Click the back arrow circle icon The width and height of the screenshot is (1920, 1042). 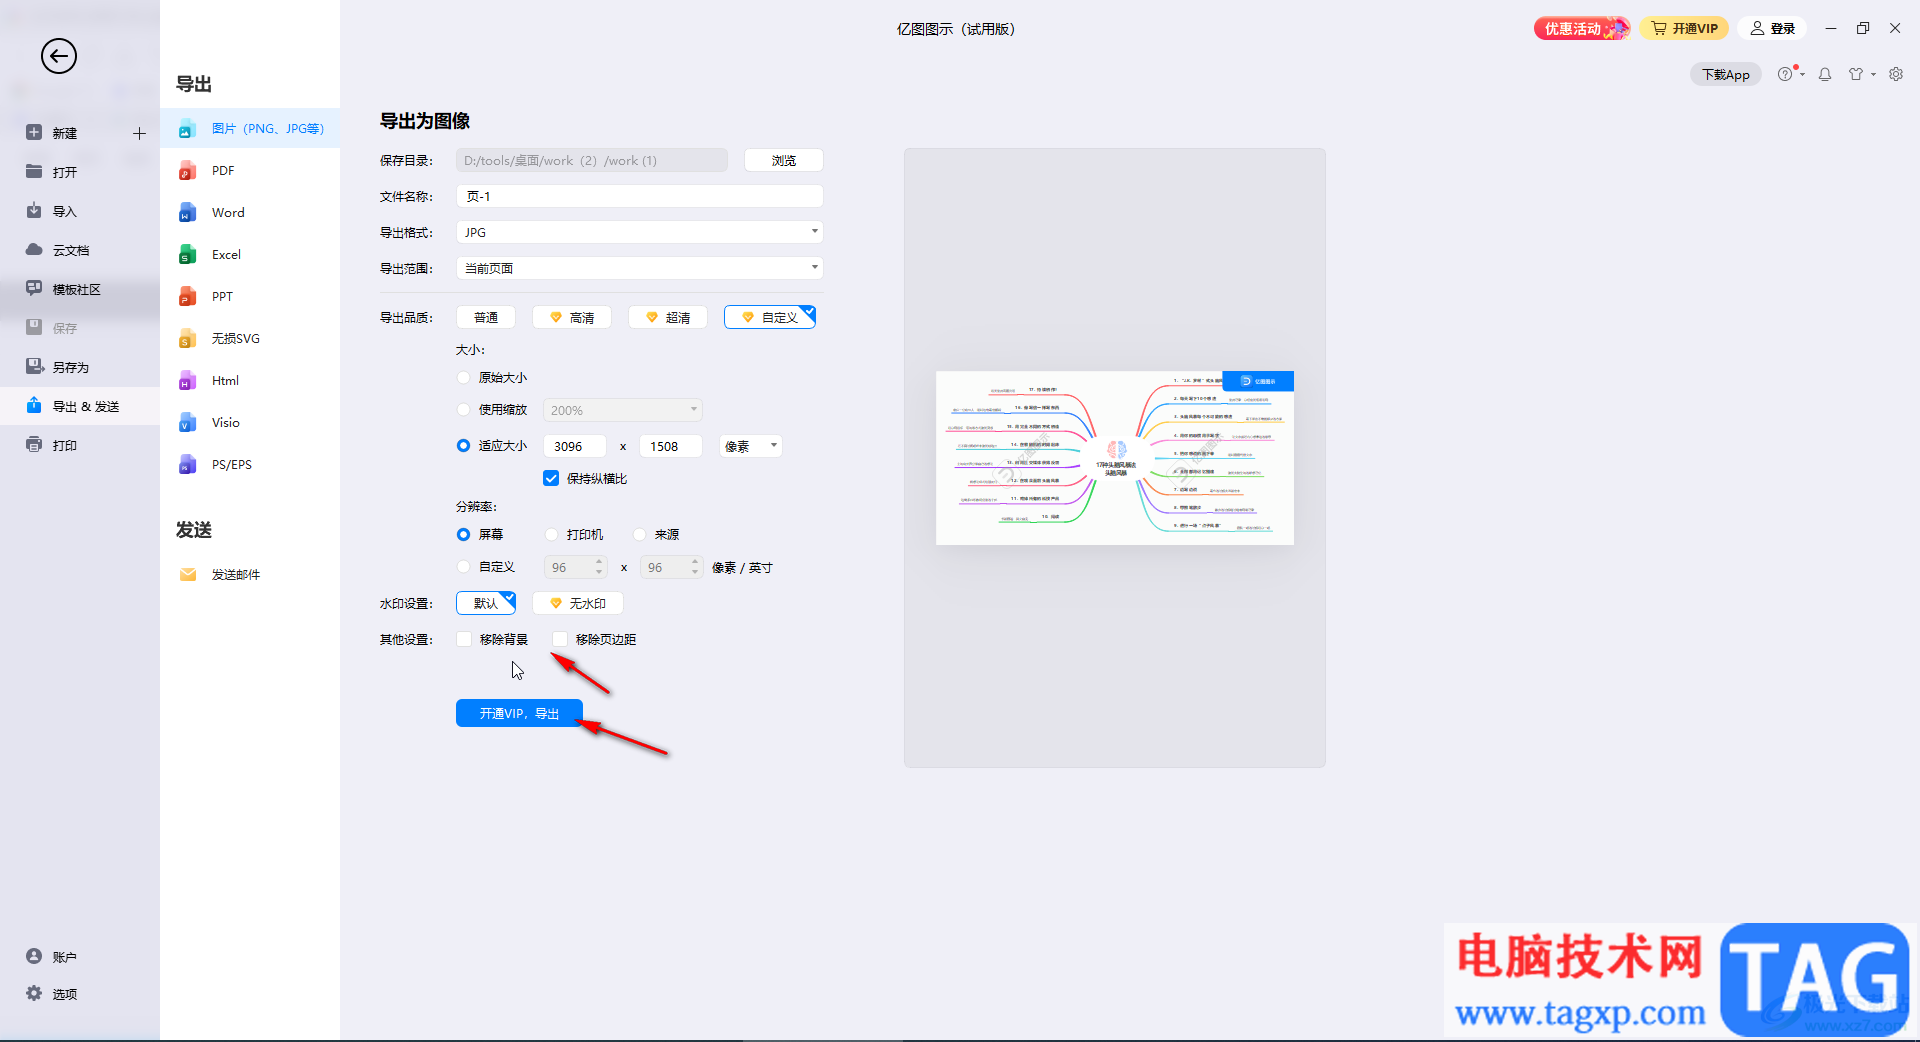[x=59, y=56]
